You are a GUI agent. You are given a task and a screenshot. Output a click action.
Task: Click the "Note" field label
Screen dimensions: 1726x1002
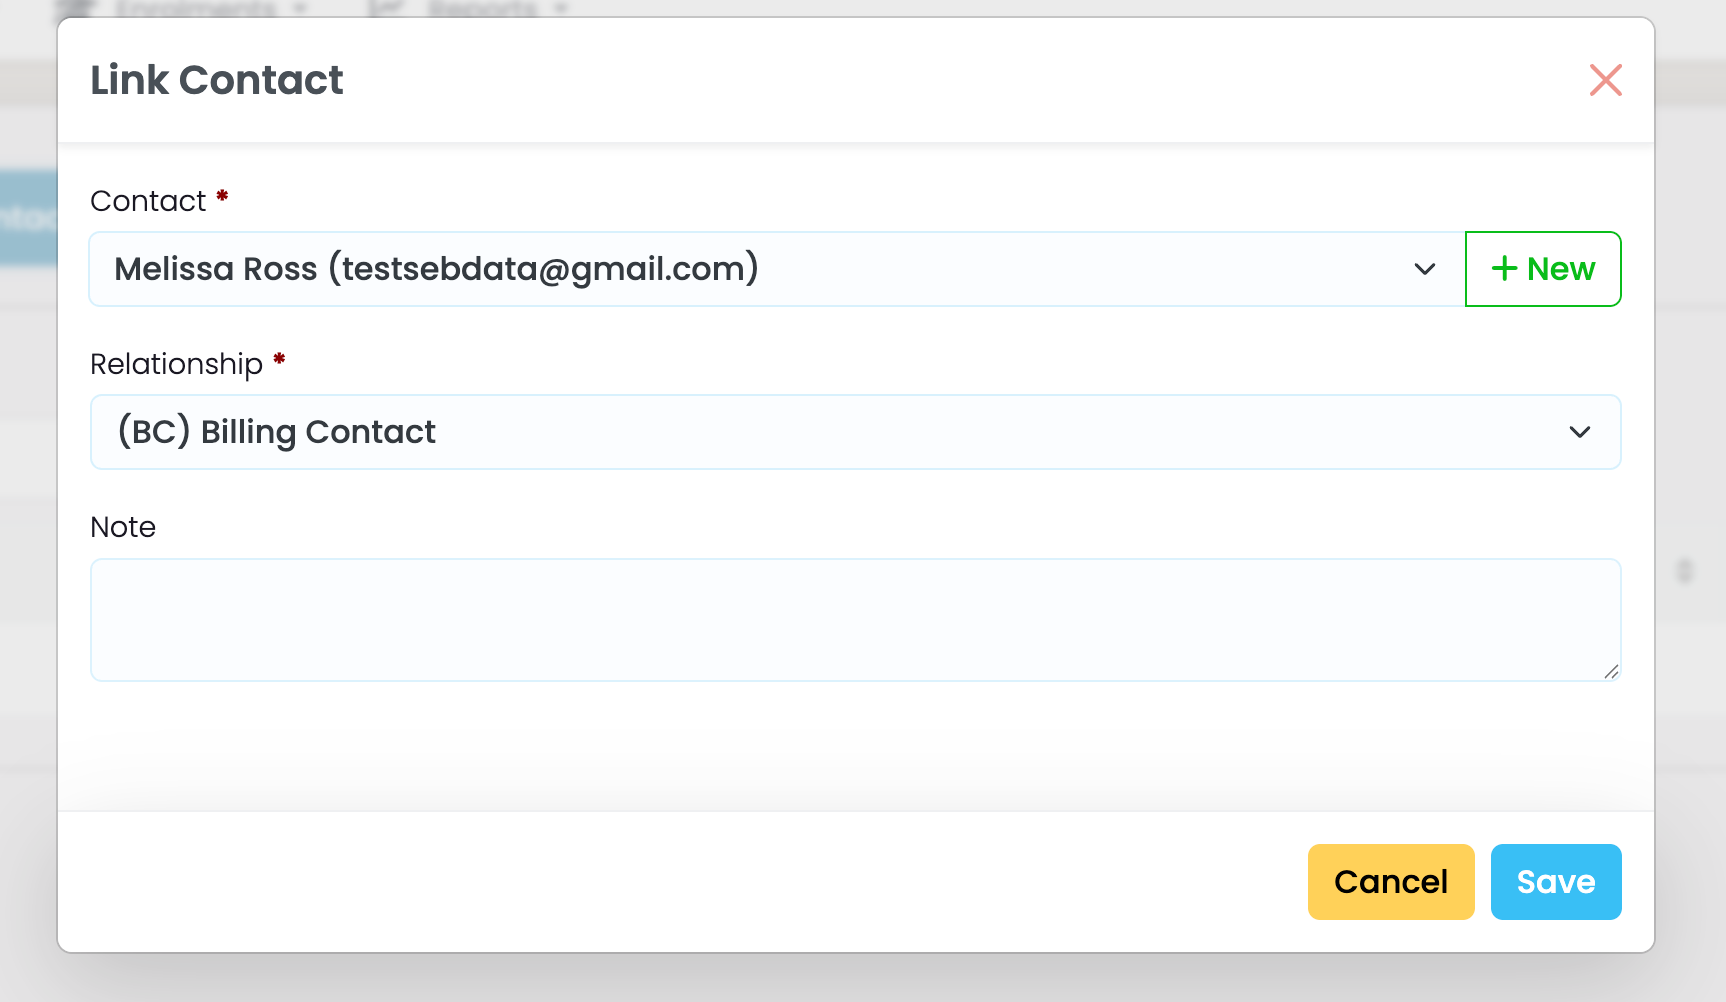click(x=123, y=527)
